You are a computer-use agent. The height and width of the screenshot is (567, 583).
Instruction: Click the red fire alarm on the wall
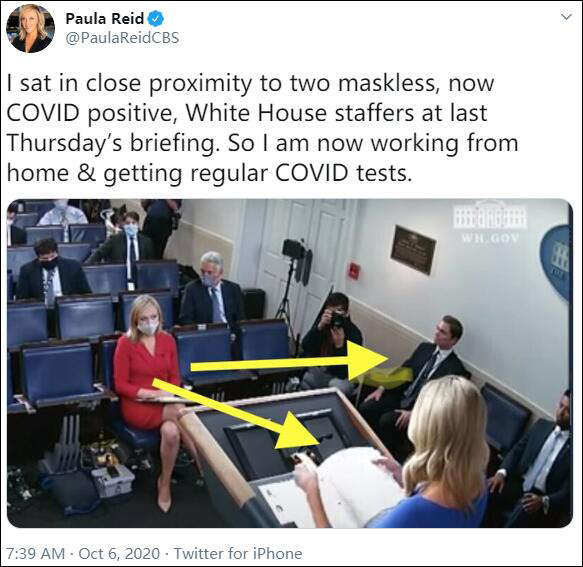354,270
